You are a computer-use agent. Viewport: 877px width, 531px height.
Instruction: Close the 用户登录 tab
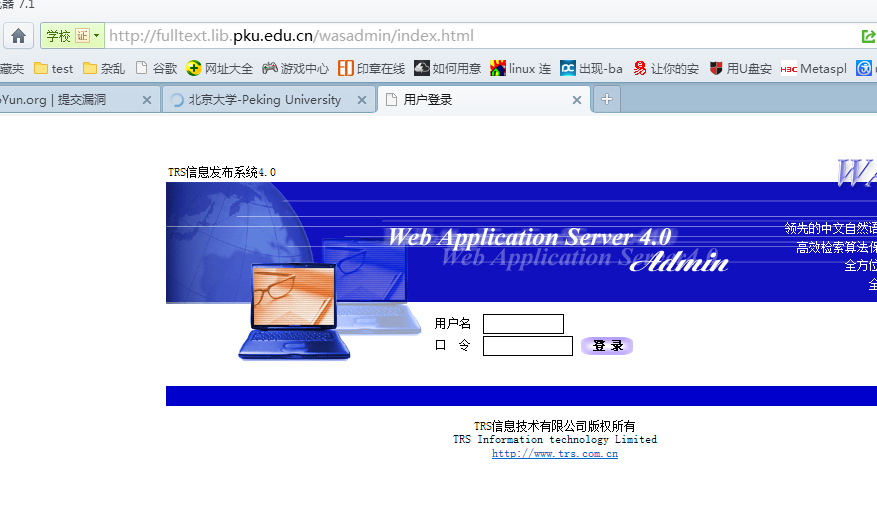click(577, 100)
